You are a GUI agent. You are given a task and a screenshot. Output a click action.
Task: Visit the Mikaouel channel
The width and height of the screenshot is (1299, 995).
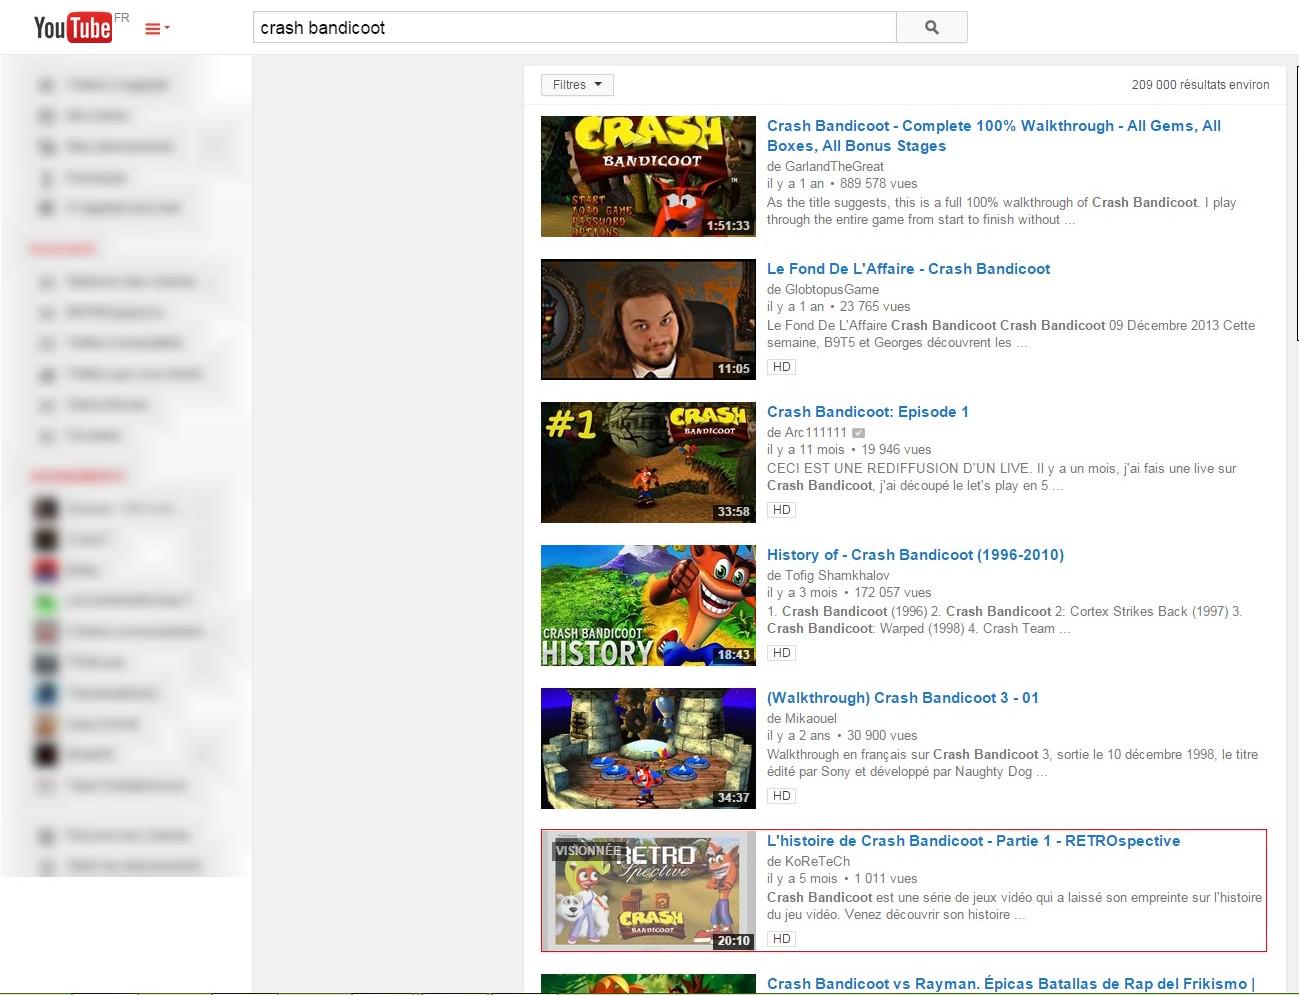811,719
